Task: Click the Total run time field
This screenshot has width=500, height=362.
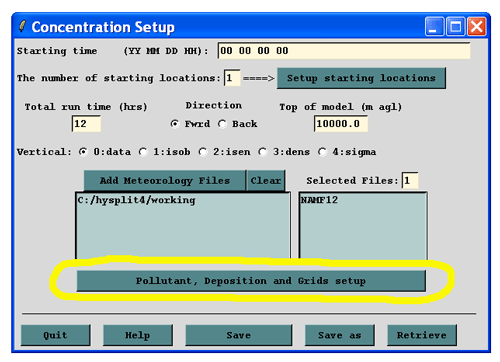Action: [x=86, y=124]
